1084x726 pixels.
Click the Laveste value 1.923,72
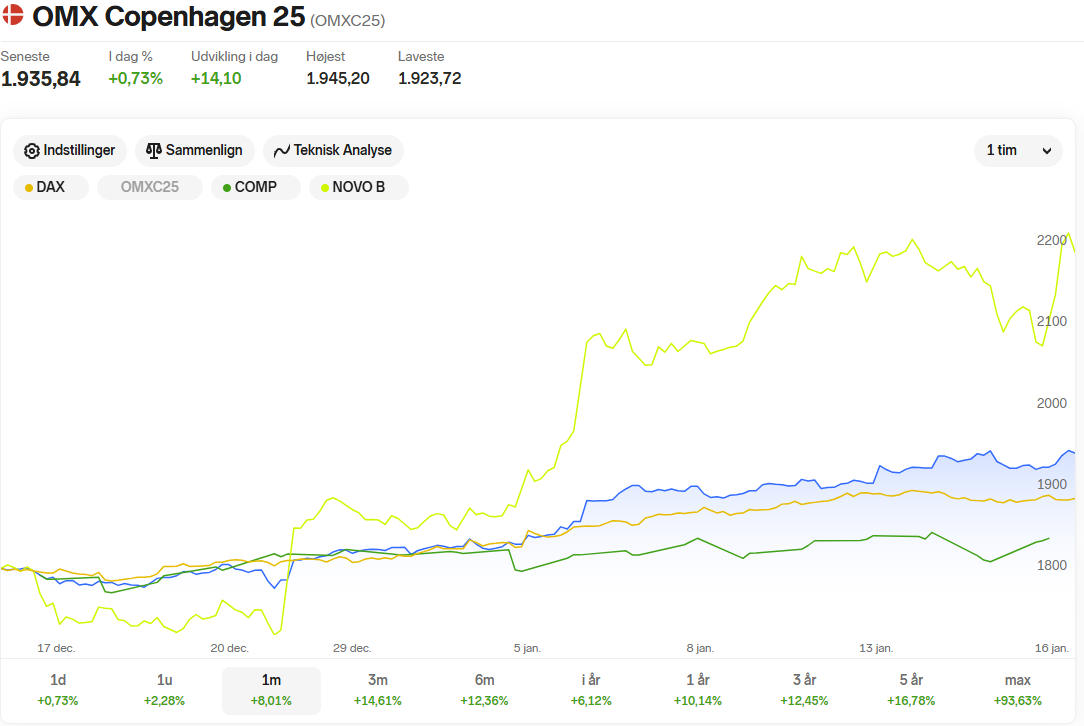(430, 79)
